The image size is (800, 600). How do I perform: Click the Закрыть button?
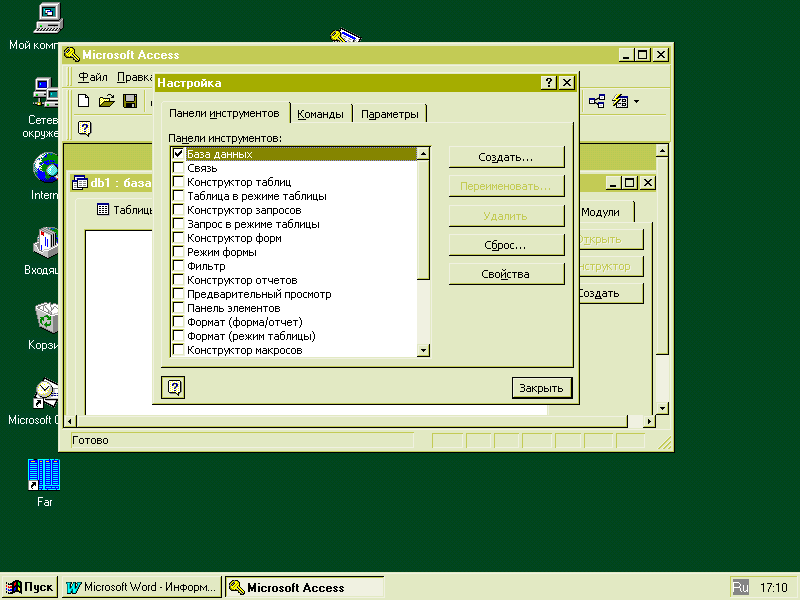pyautogui.click(x=542, y=388)
